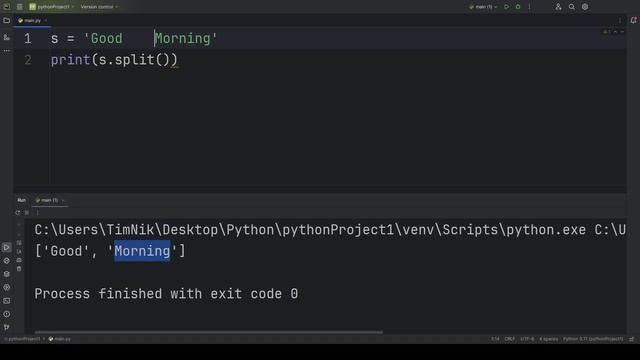Clear all console output trash icon
Image resolution: width=640 pixels, height=360 pixels.
(19, 269)
